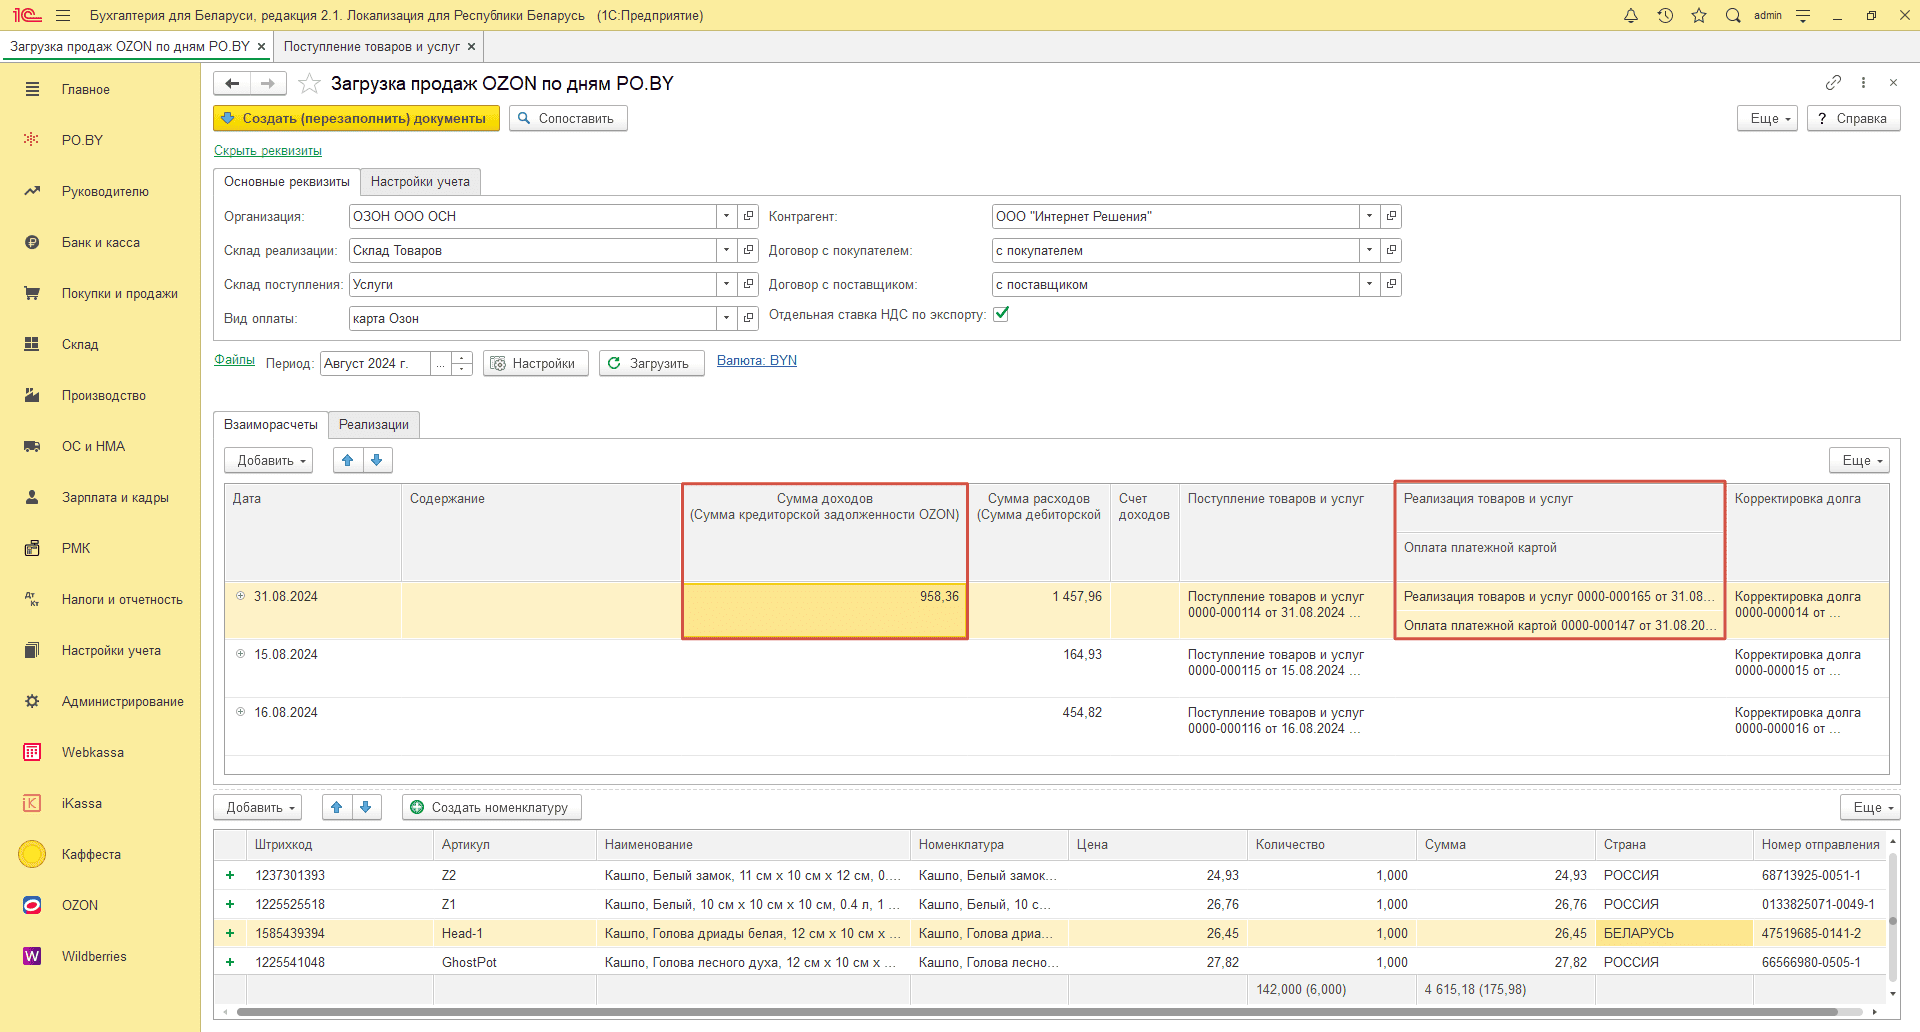Click Создать (перезаполнить) документы button
1920x1032 pixels.
(x=356, y=118)
